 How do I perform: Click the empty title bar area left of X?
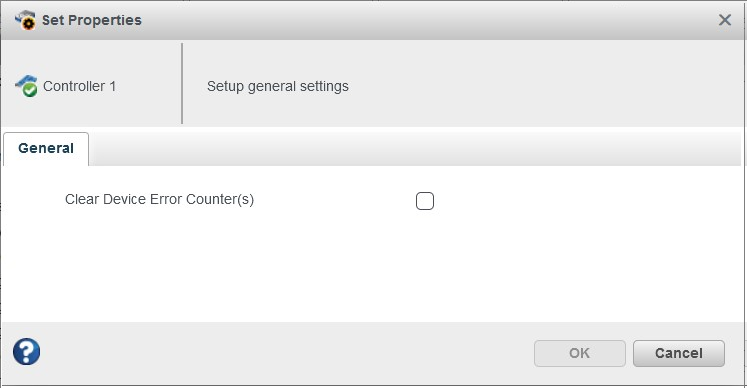[429, 20]
